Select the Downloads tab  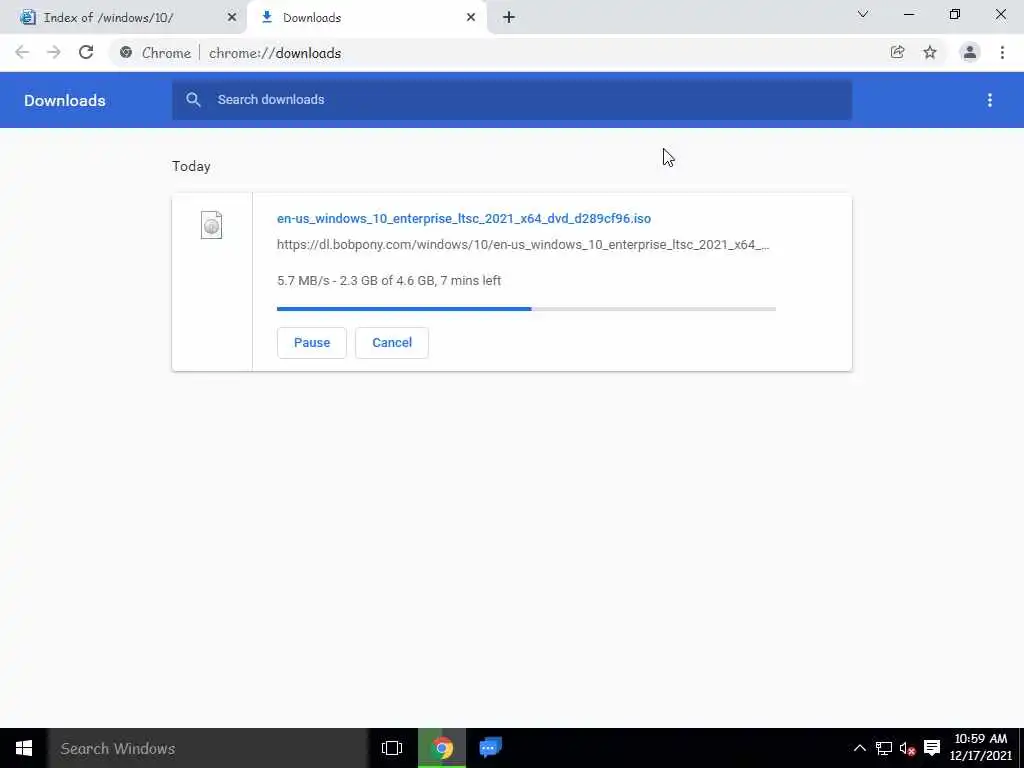(367, 18)
